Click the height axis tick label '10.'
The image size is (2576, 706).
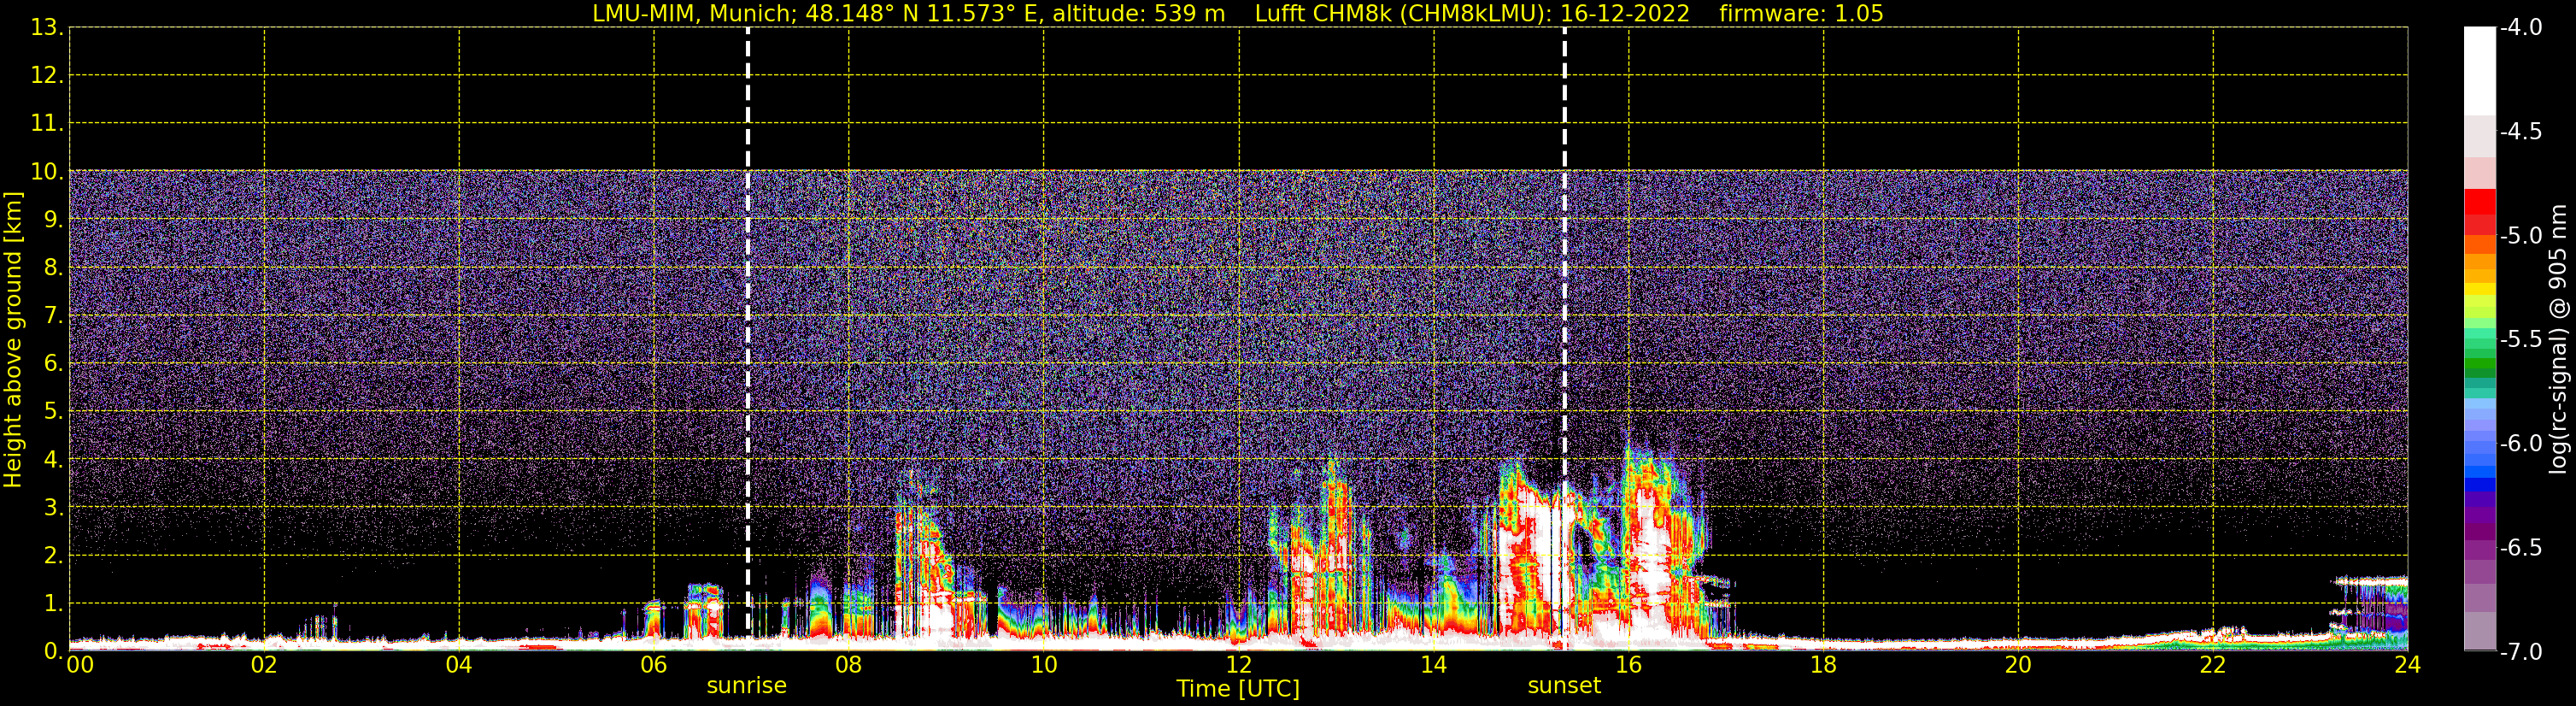click(x=47, y=172)
